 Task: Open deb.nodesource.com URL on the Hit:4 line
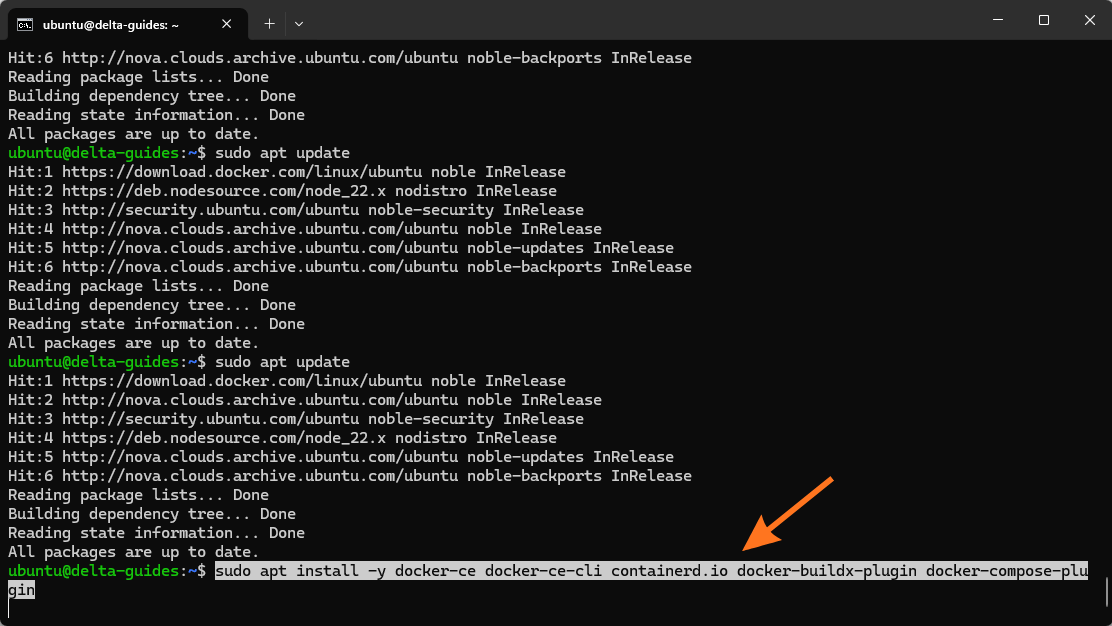click(224, 438)
